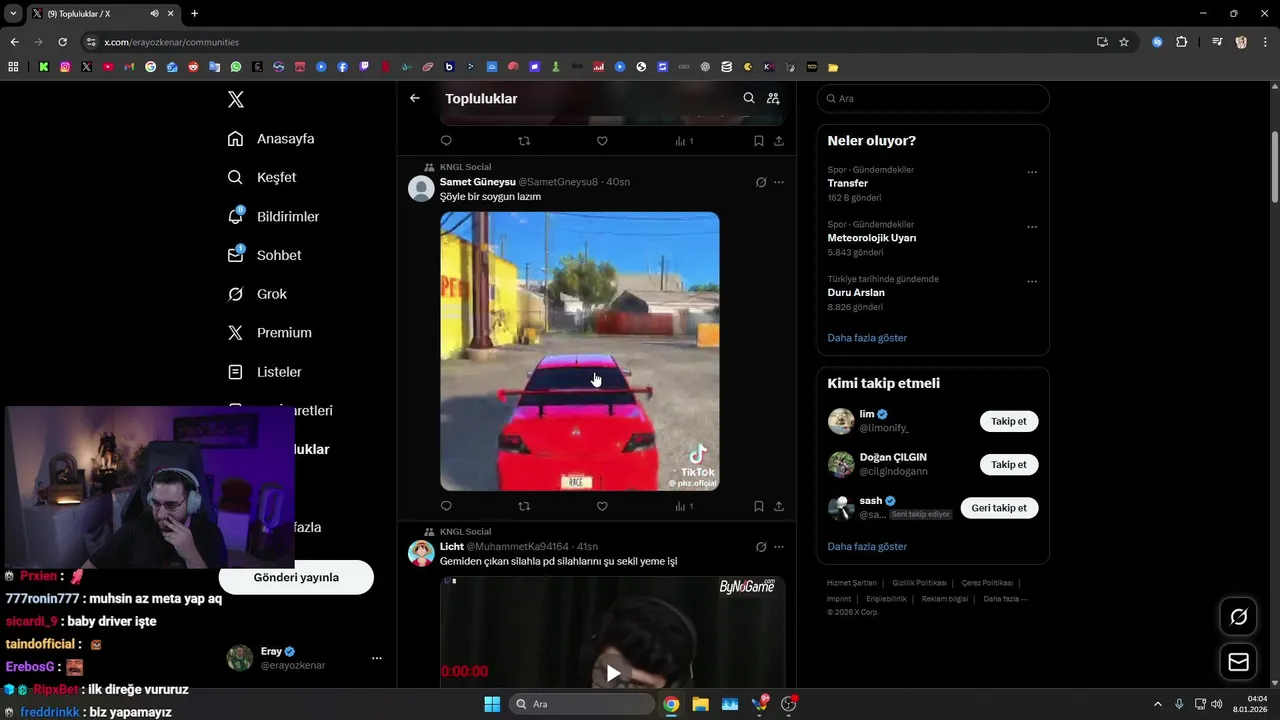The image size is (1280, 720).
Task: Bookmark this page with the star icon
Action: 1124,42
